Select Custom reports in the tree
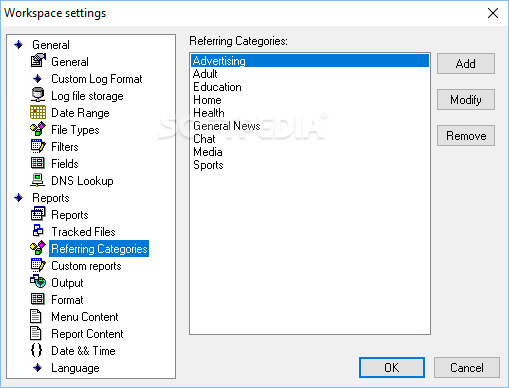This screenshot has height=388, width=509. click(x=86, y=266)
